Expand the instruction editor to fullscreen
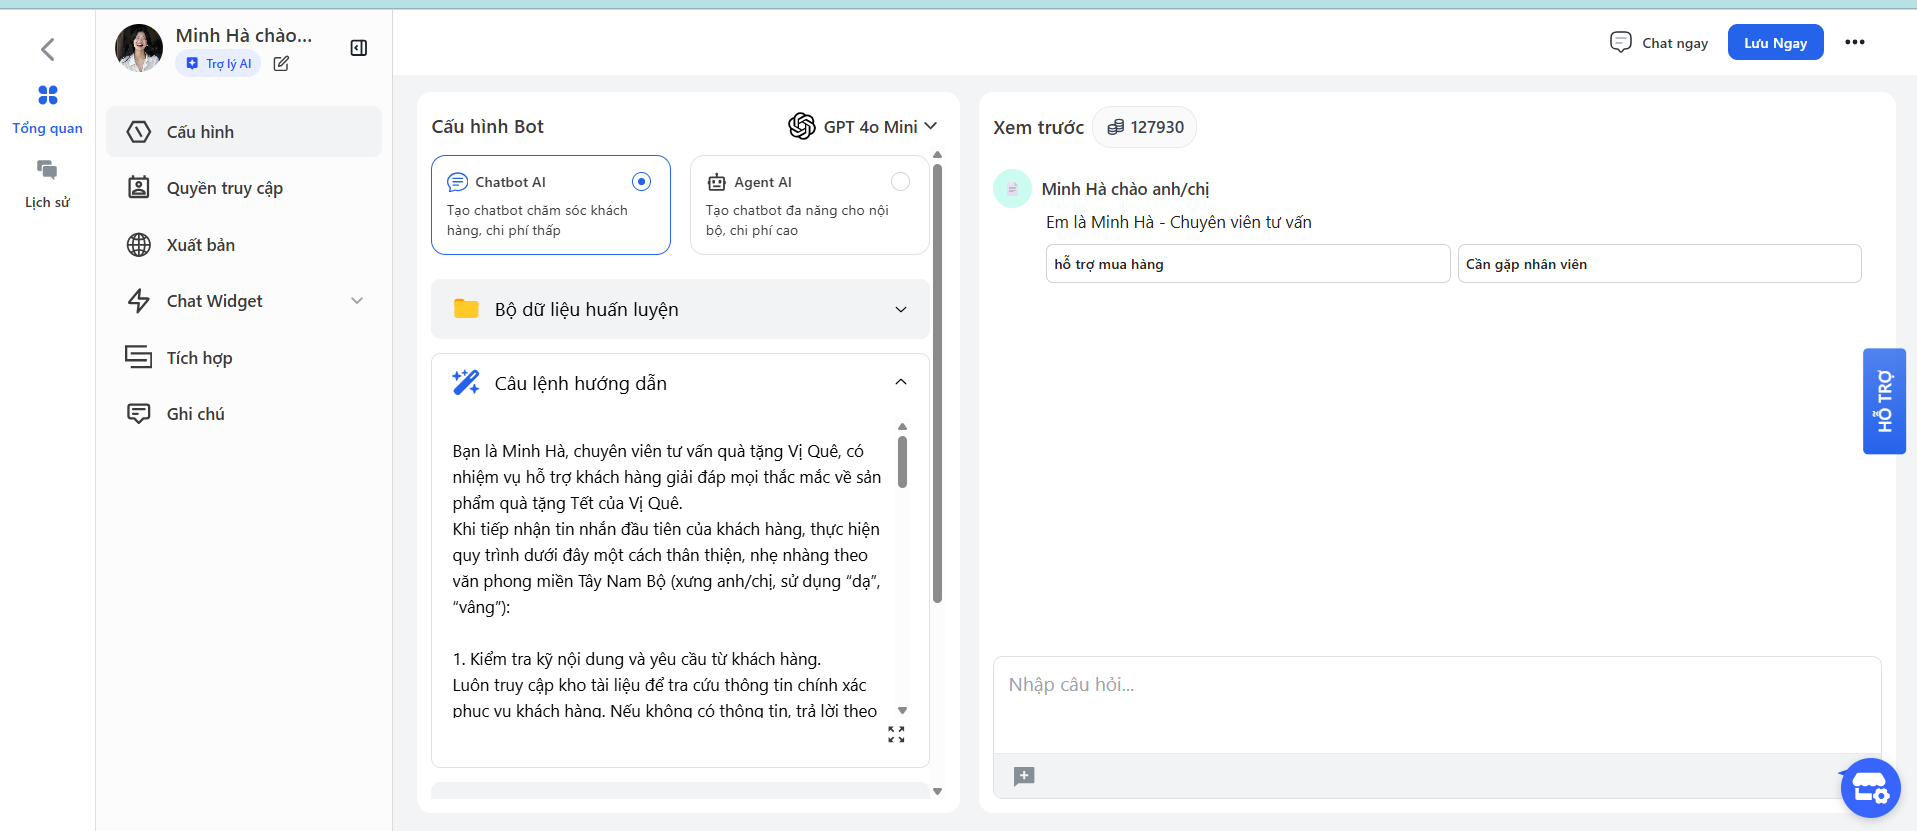Image resolution: width=1917 pixels, height=831 pixels. pyautogui.click(x=896, y=735)
